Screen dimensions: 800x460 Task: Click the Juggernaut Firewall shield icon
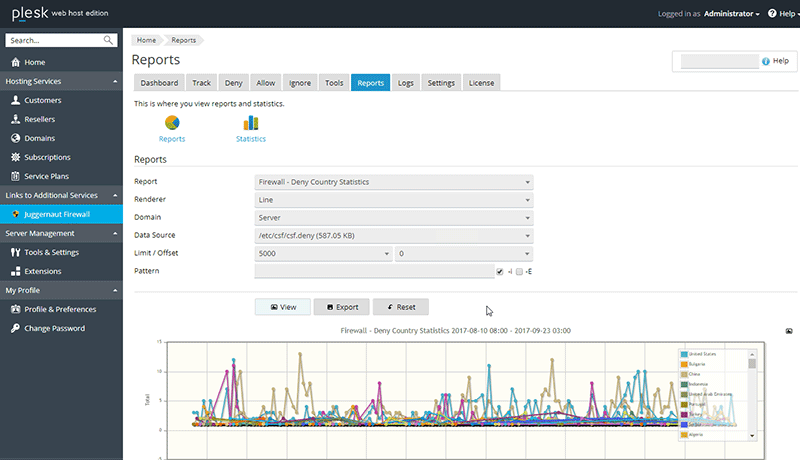click(x=15, y=214)
